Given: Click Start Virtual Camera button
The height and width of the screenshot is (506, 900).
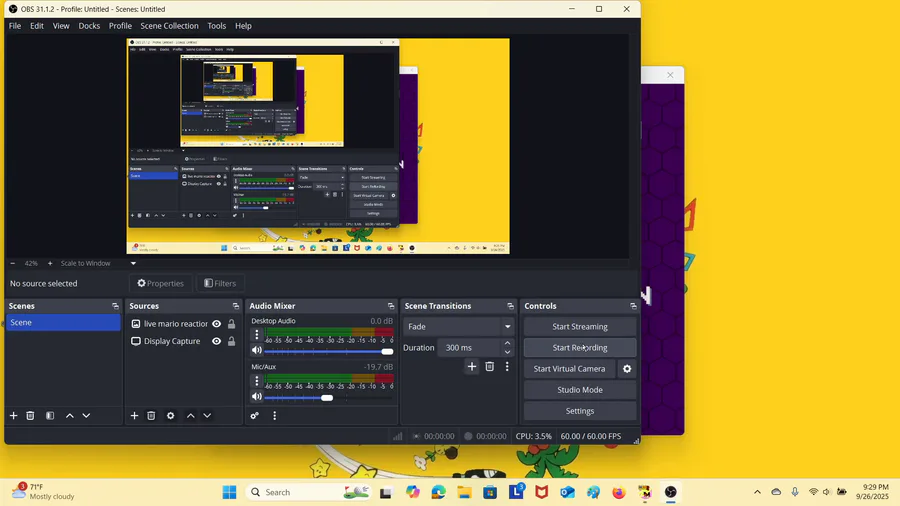Looking at the screenshot, I should pyautogui.click(x=569, y=369).
